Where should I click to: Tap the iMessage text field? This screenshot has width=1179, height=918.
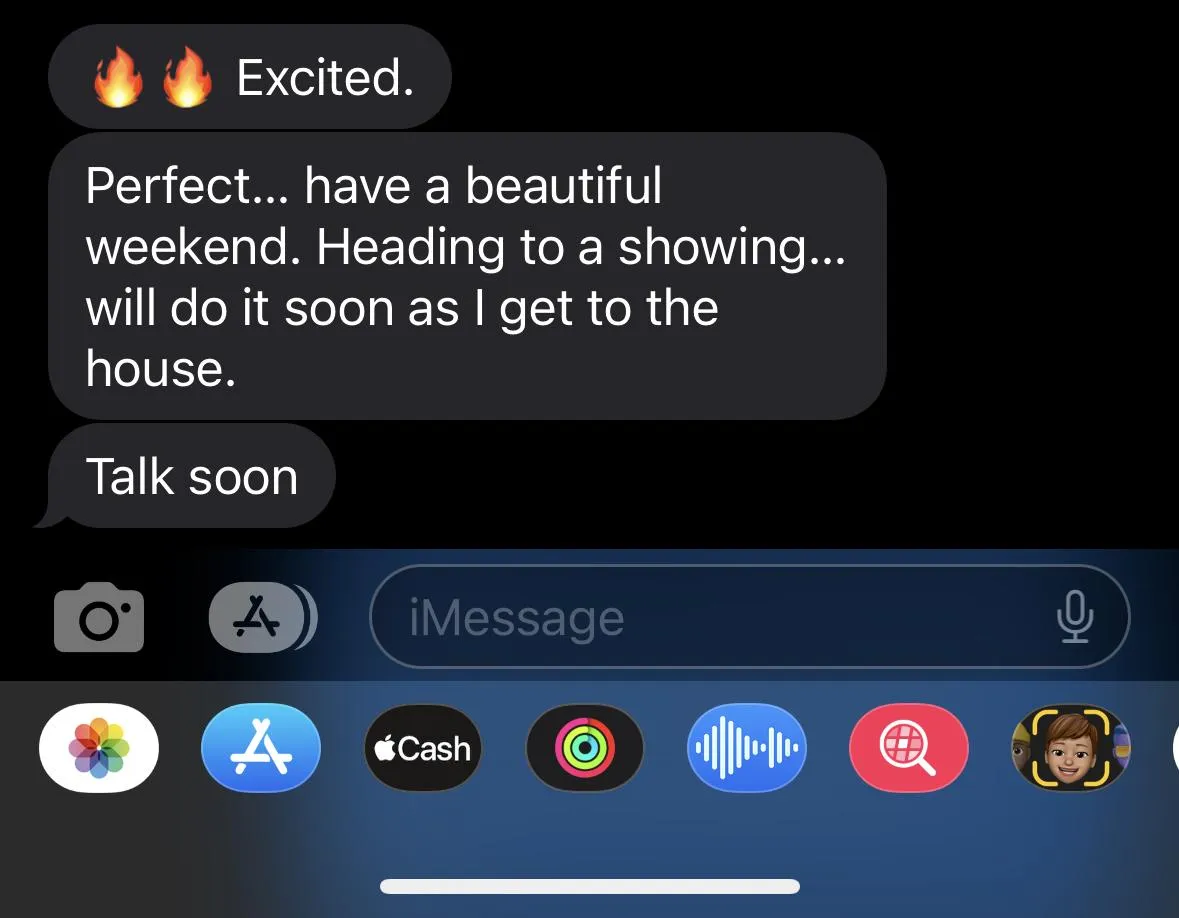750,617
